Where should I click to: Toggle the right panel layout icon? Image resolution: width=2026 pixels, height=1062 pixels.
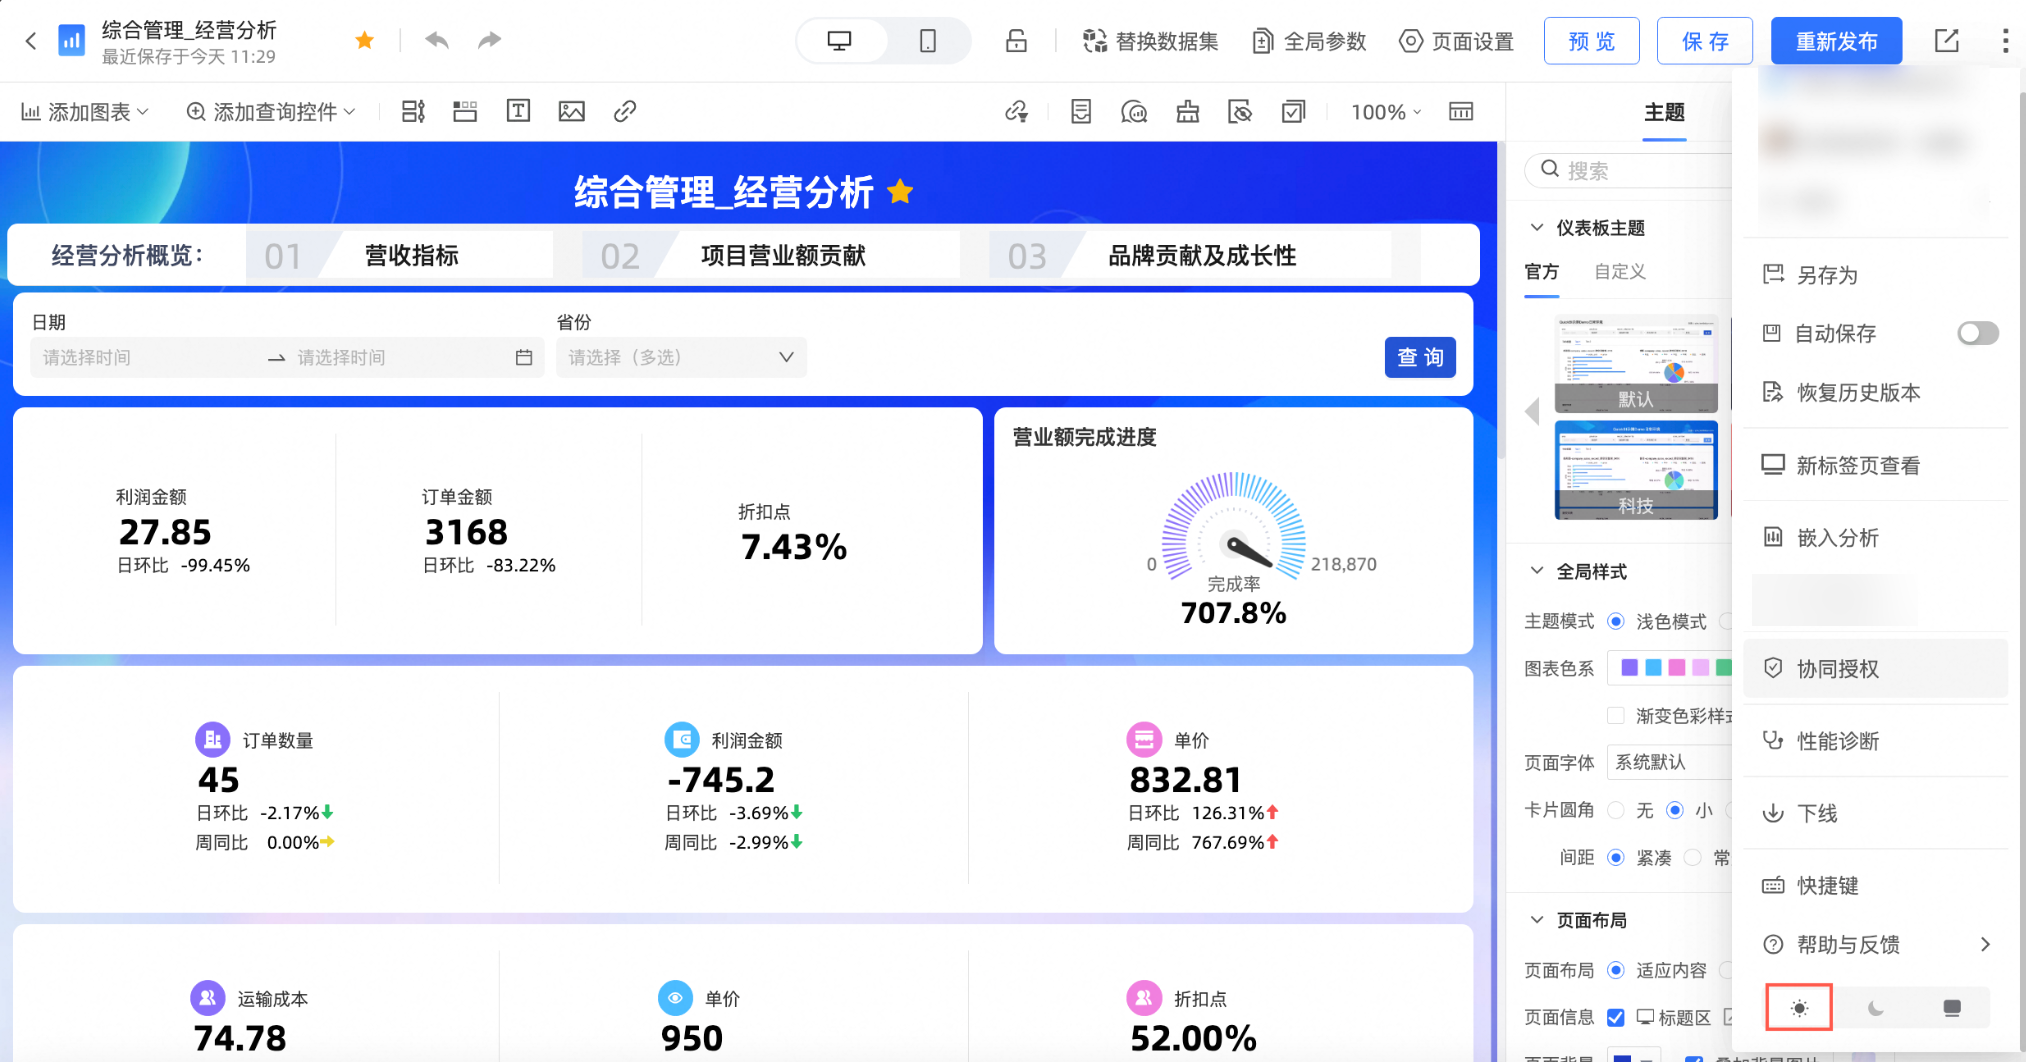click(1461, 111)
